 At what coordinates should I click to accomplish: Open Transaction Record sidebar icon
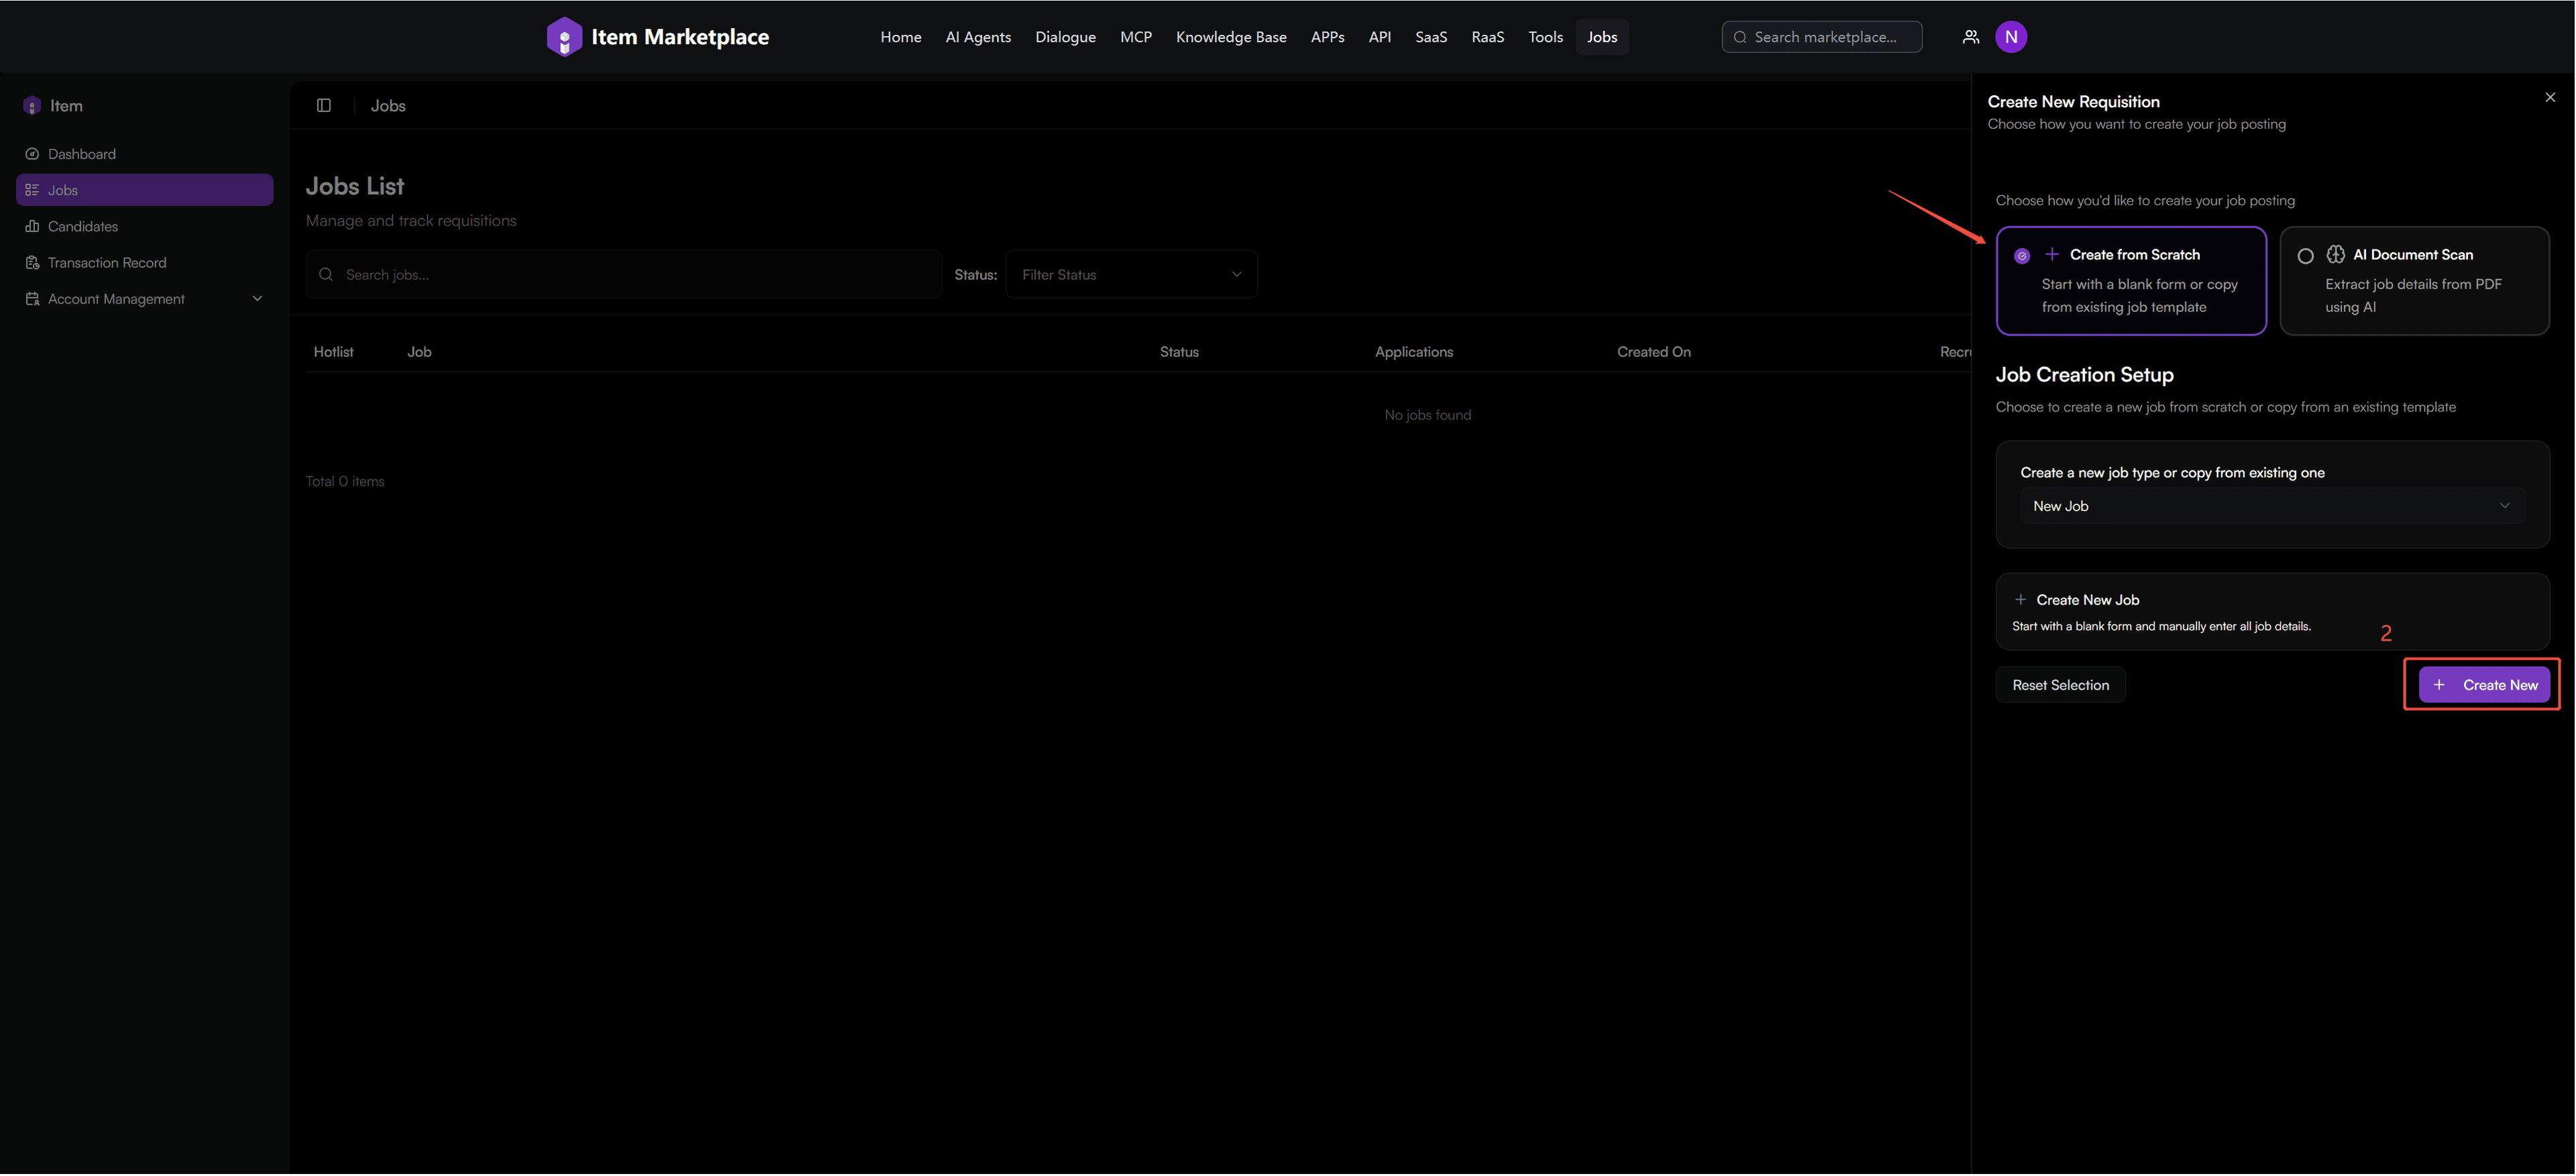(x=32, y=263)
